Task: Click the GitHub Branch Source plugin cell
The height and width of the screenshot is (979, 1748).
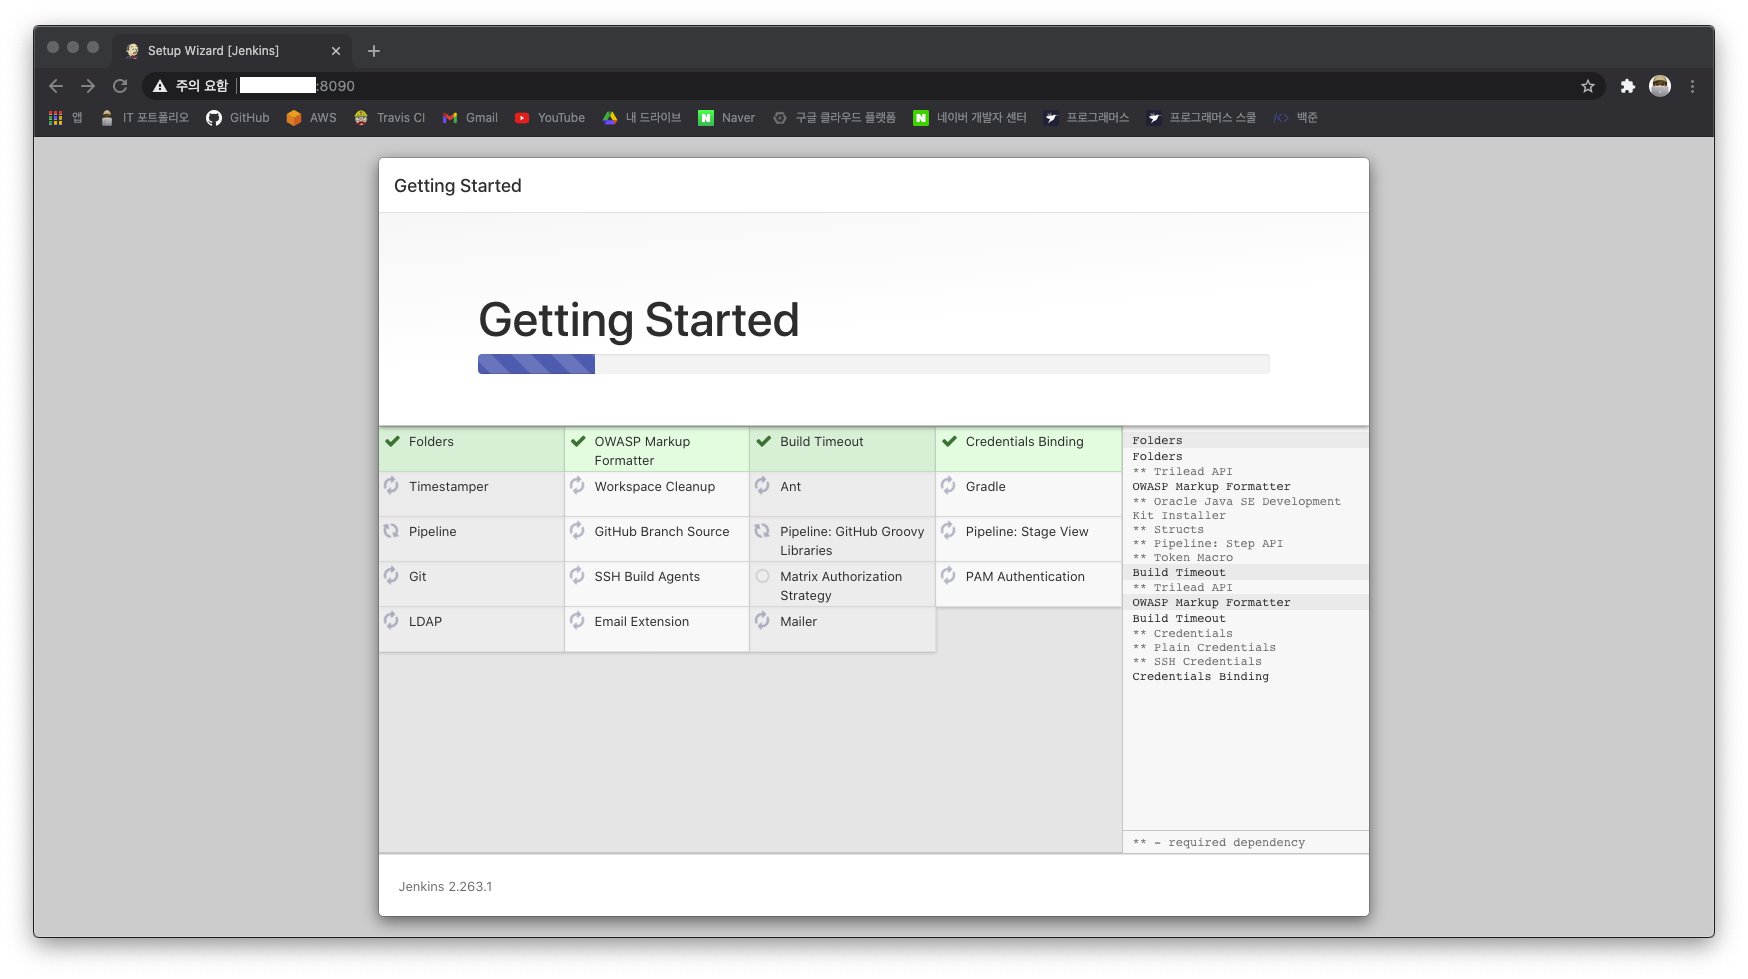Action: [x=657, y=539]
